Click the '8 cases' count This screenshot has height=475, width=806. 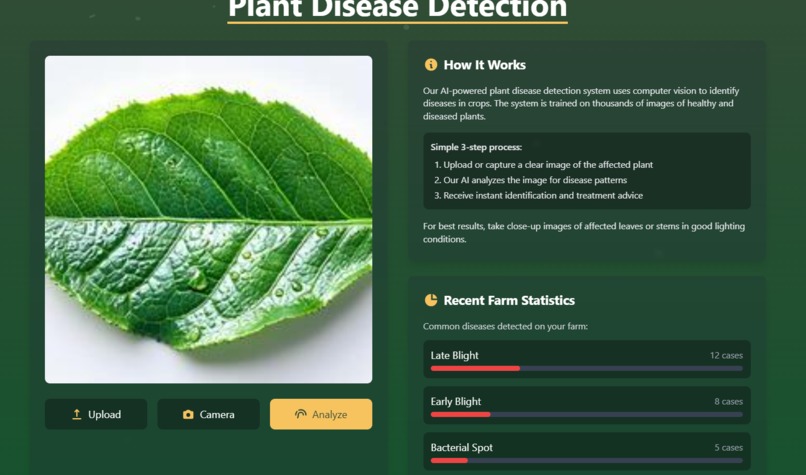coord(728,401)
